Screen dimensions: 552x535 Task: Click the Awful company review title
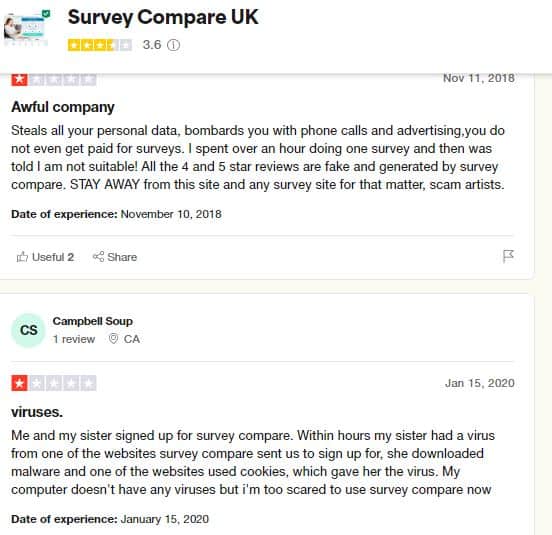63,107
